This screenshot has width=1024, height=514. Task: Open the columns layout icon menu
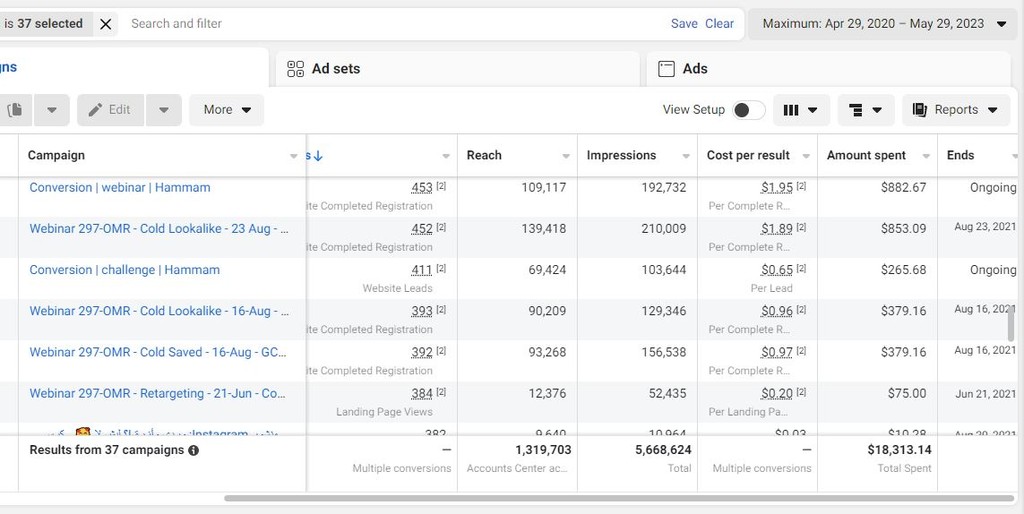[801, 110]
